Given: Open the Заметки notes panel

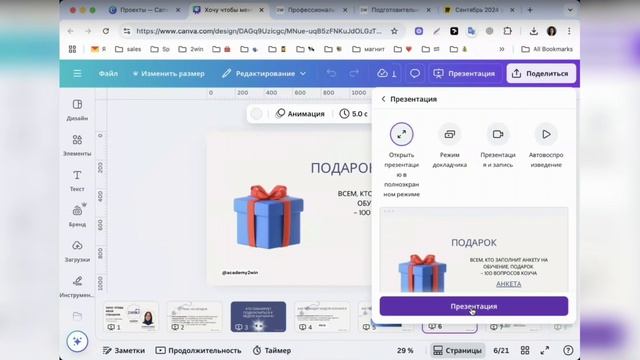Looking at the screenshot, I should (124, 351).
